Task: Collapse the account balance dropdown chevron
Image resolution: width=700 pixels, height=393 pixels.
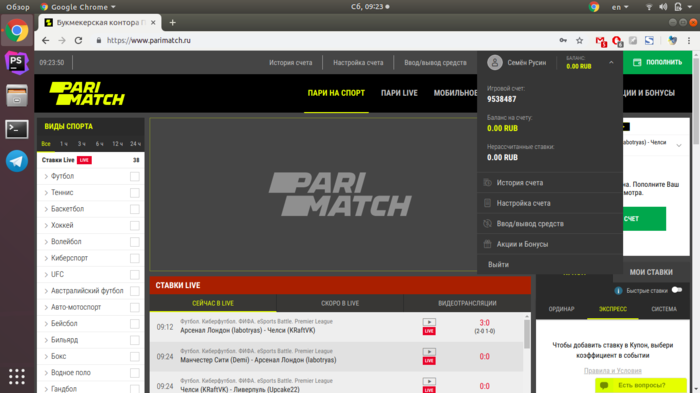Action: 611,63
